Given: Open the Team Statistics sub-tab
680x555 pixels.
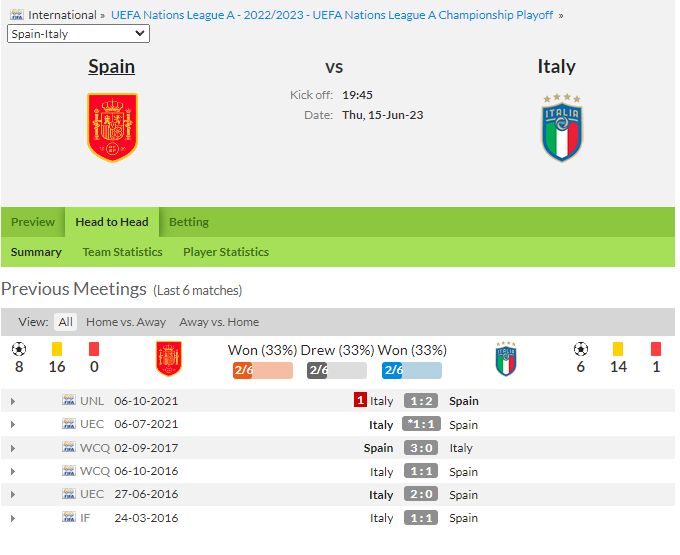Looking at the screenshot, I should click(122, 252).
